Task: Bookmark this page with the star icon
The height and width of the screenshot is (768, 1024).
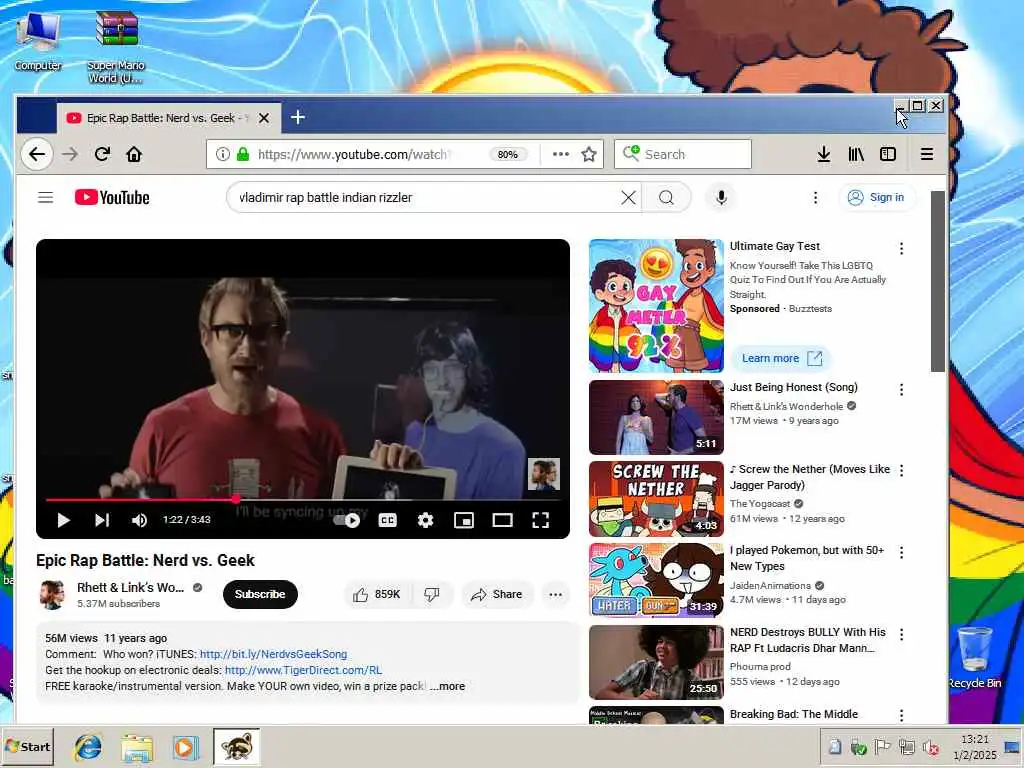Action: (x=589, y=155)
